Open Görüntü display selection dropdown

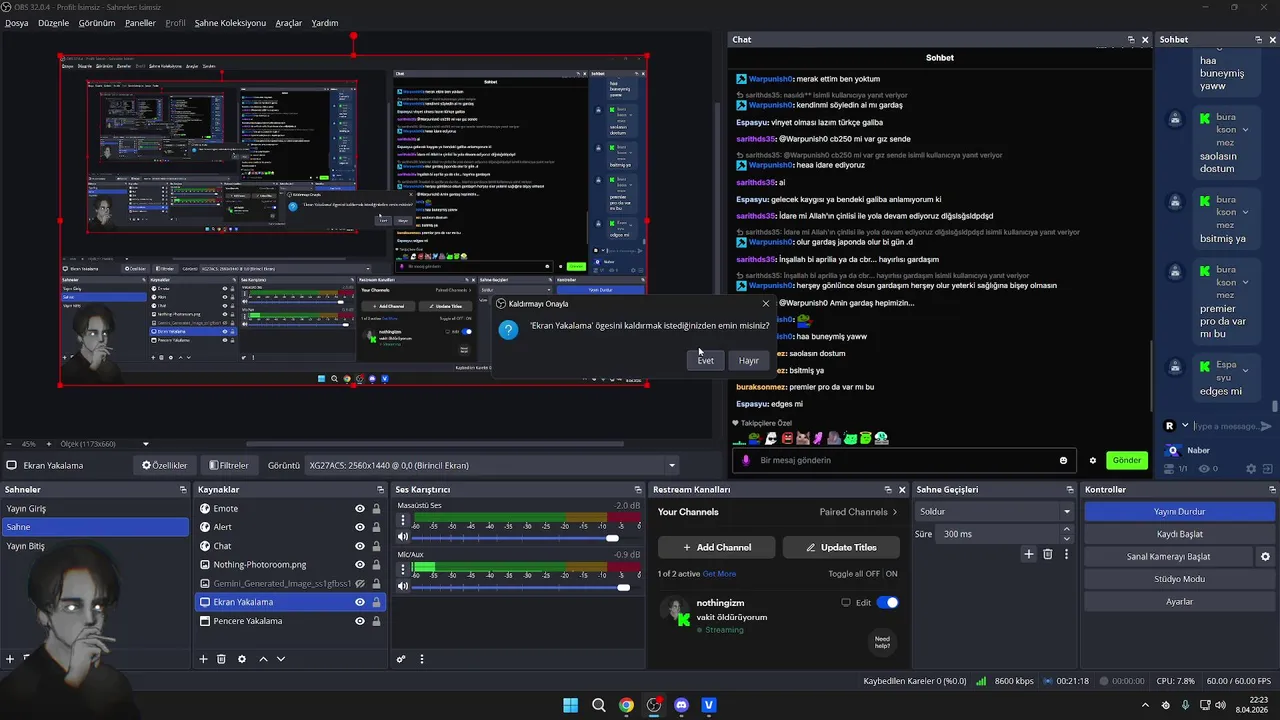(492, 465)
